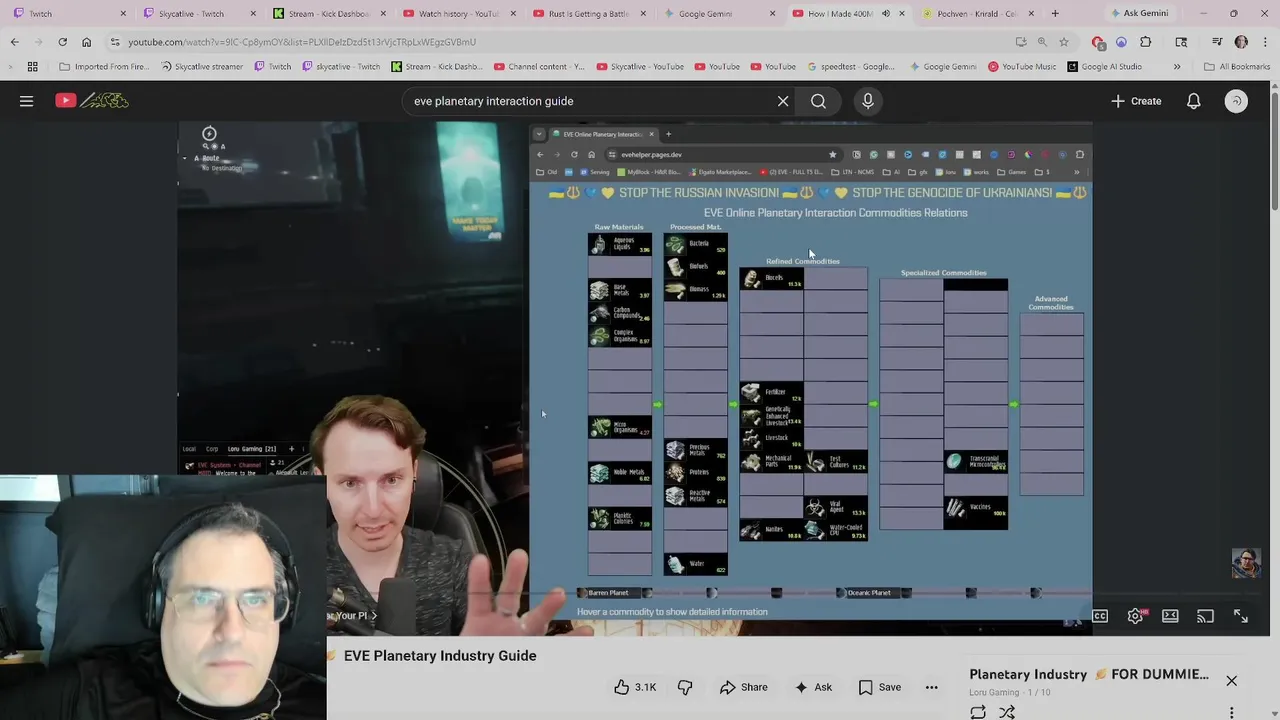
Task: Clear the YouTube search query
Action: click(x=783, y=101)
